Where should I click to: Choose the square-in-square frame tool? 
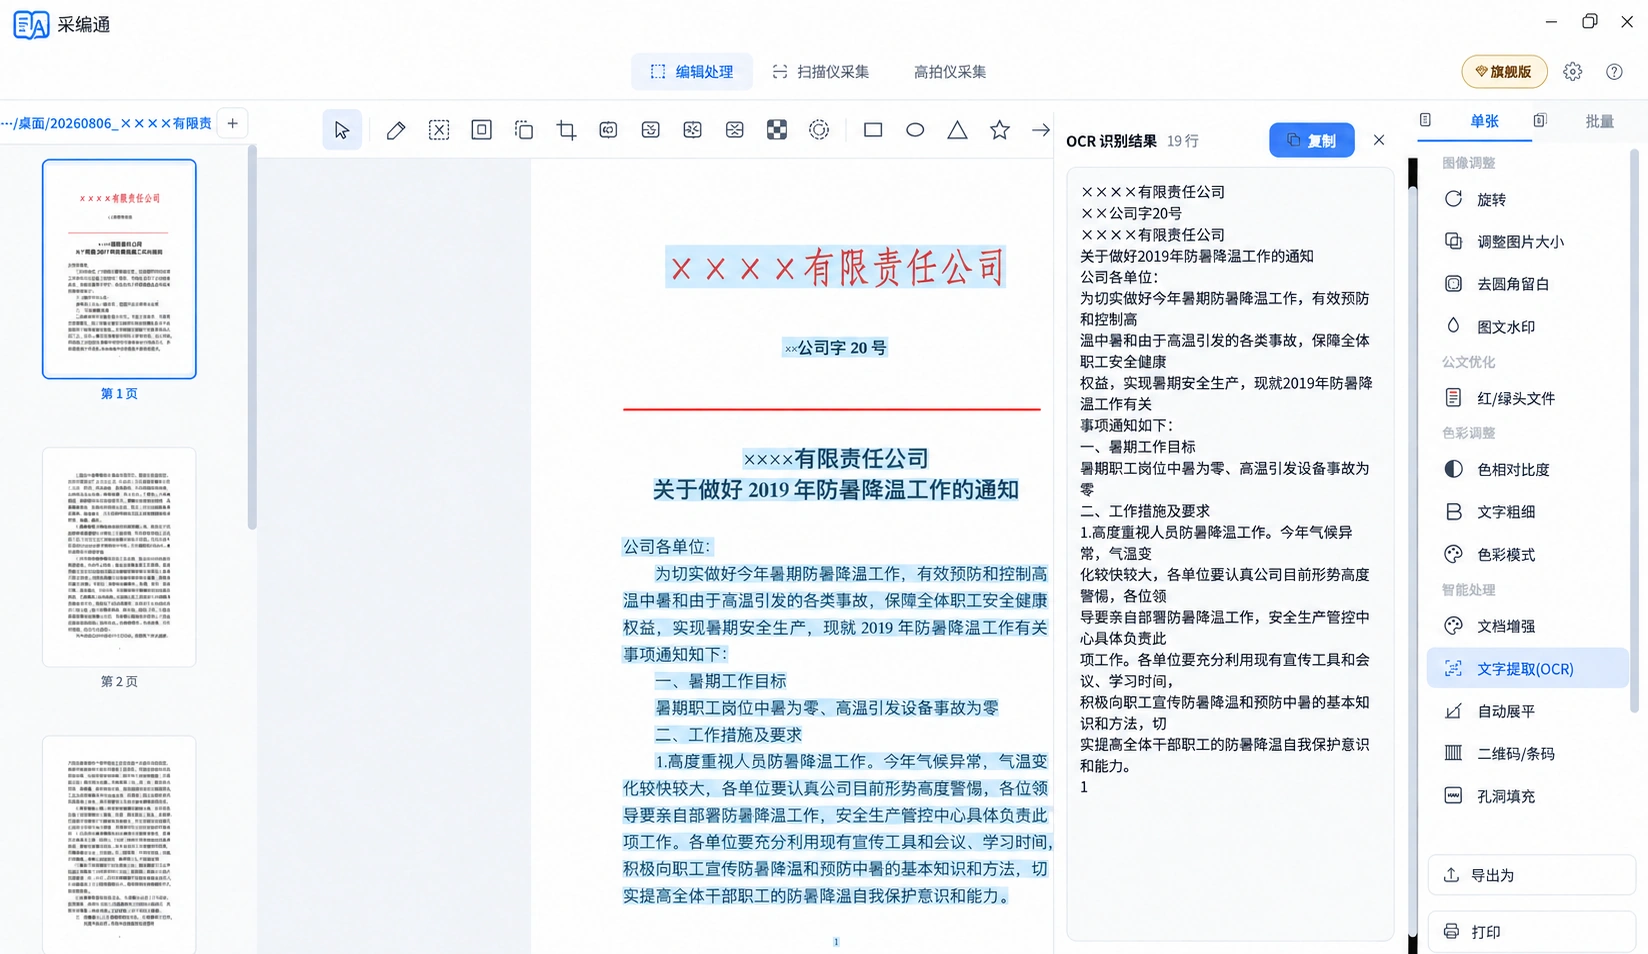click(x=481, y=130)
